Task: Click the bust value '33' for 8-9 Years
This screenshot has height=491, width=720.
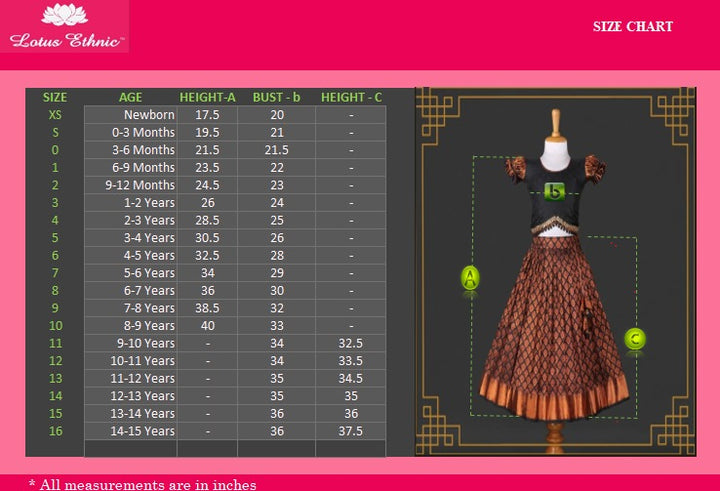Action: tap(277, 326)
